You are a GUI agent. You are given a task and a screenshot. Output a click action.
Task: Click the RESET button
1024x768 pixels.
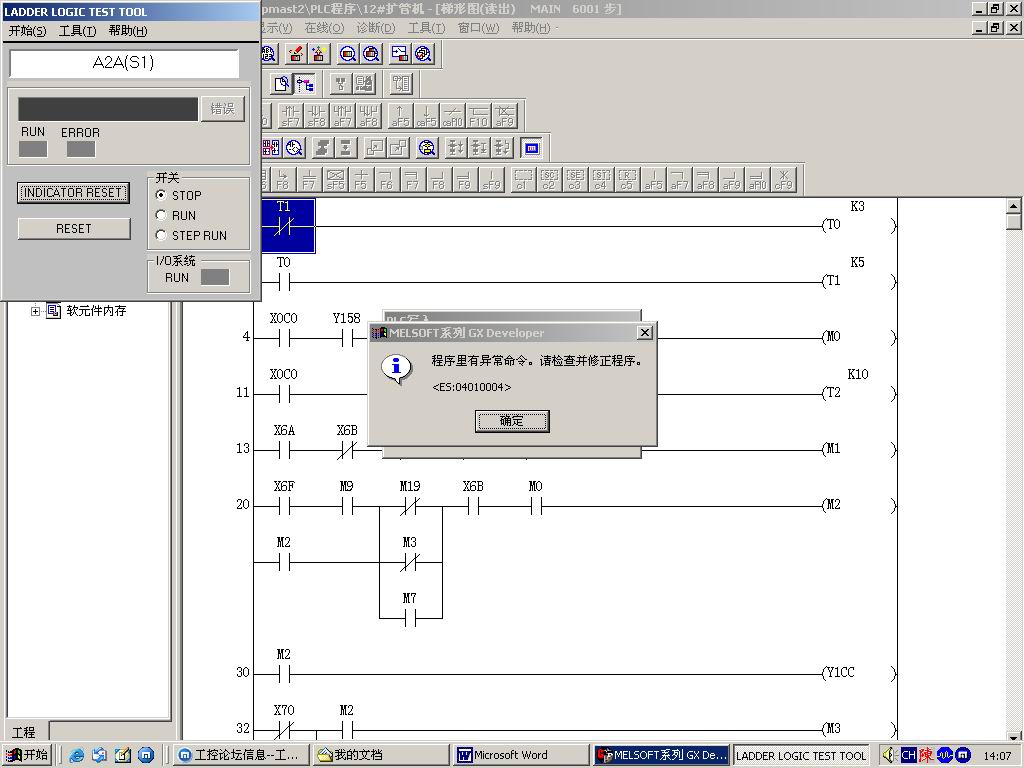[74, 229]
